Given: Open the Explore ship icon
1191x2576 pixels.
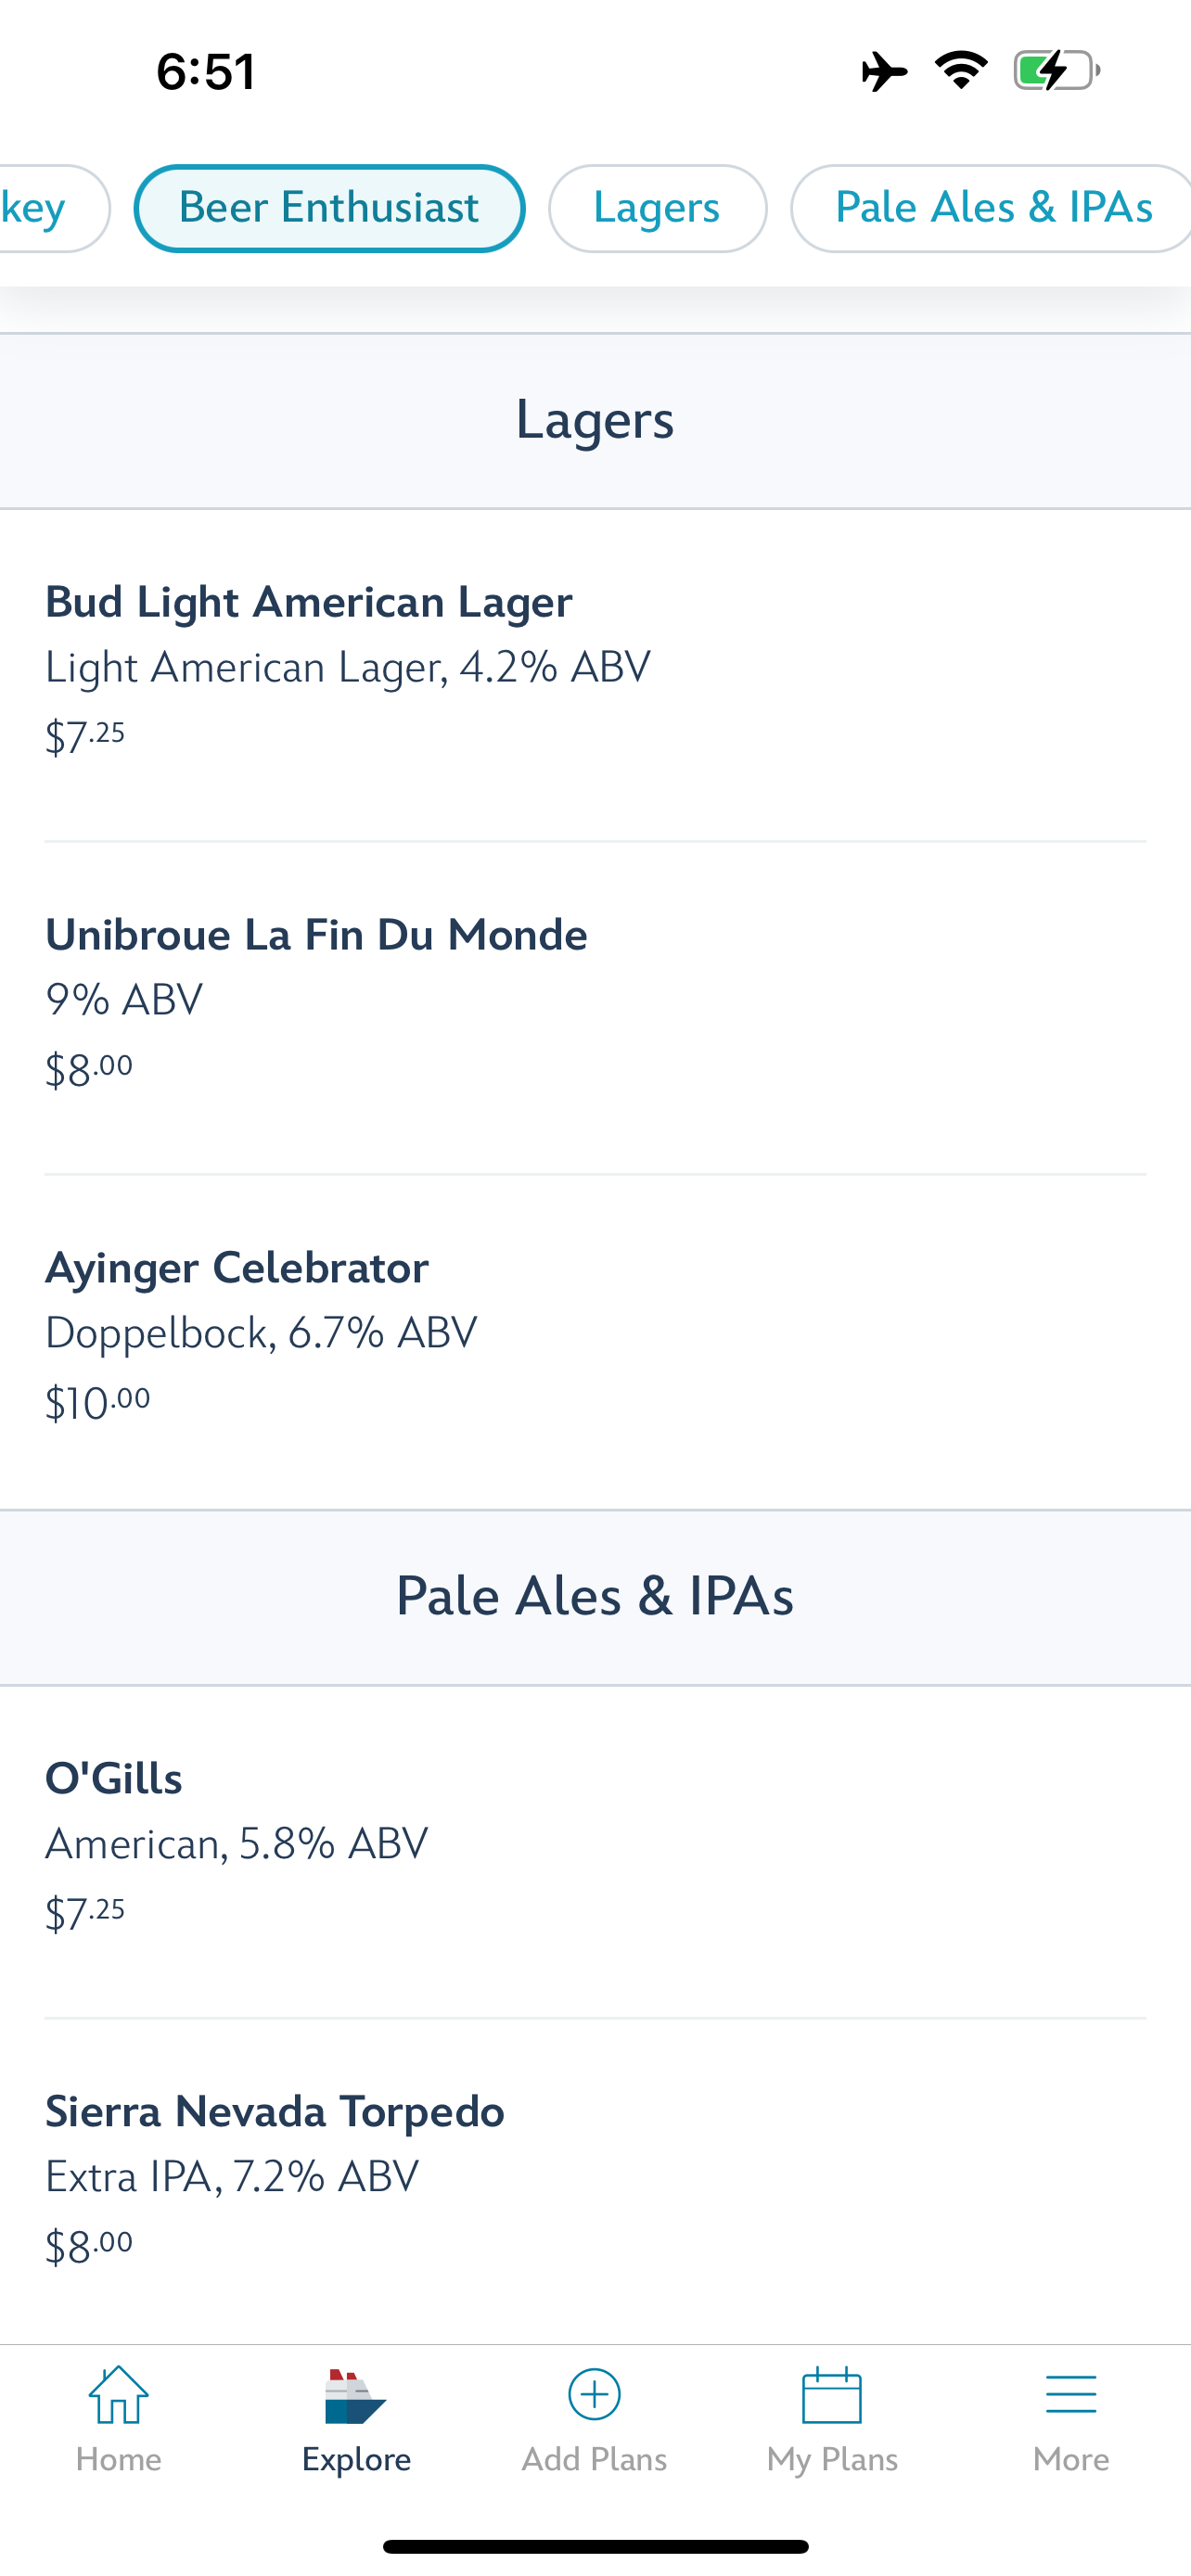Looking at the screenshot, I should [356, 2397].
